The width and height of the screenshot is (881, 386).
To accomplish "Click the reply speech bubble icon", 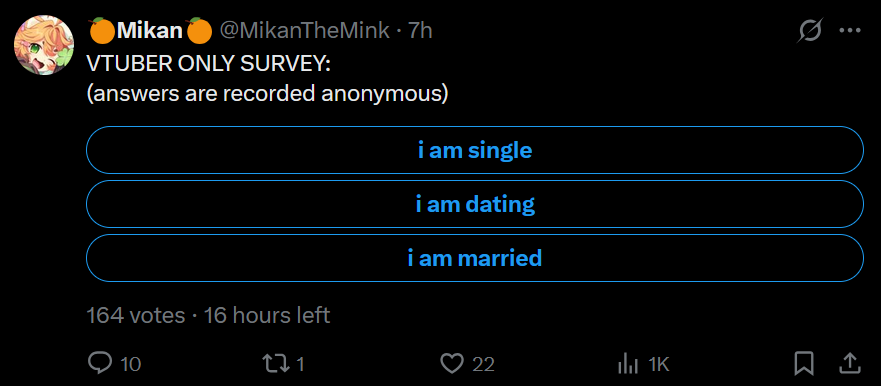I will coord(101,364).
